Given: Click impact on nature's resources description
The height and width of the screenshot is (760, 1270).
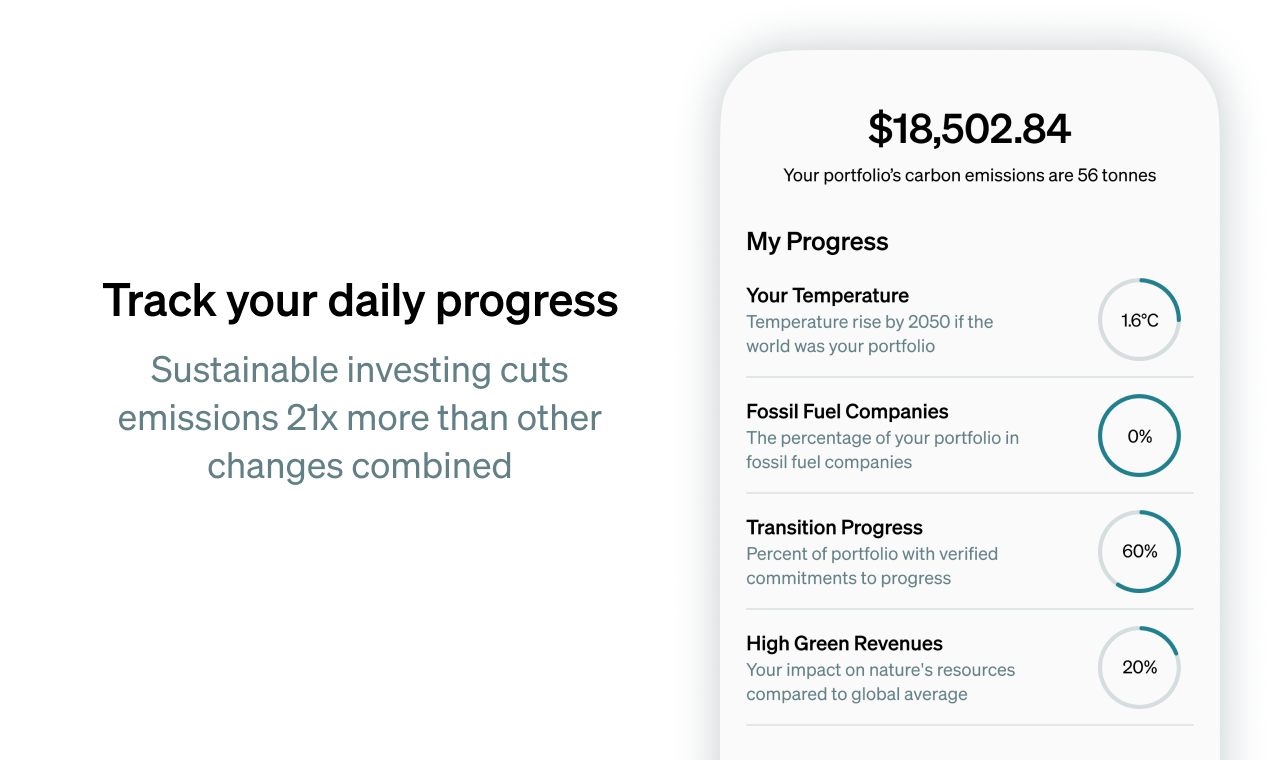Looking at the screenshot, I should [x=880, y=682].
